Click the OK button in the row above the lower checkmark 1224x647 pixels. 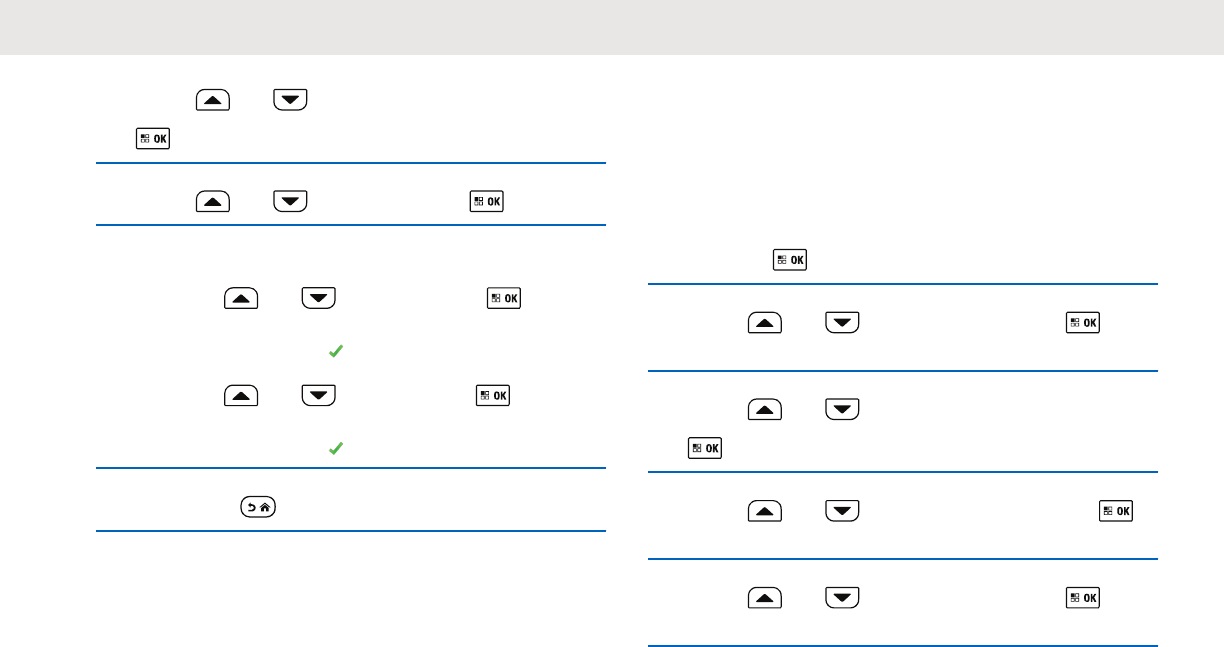tap(493, 396)
